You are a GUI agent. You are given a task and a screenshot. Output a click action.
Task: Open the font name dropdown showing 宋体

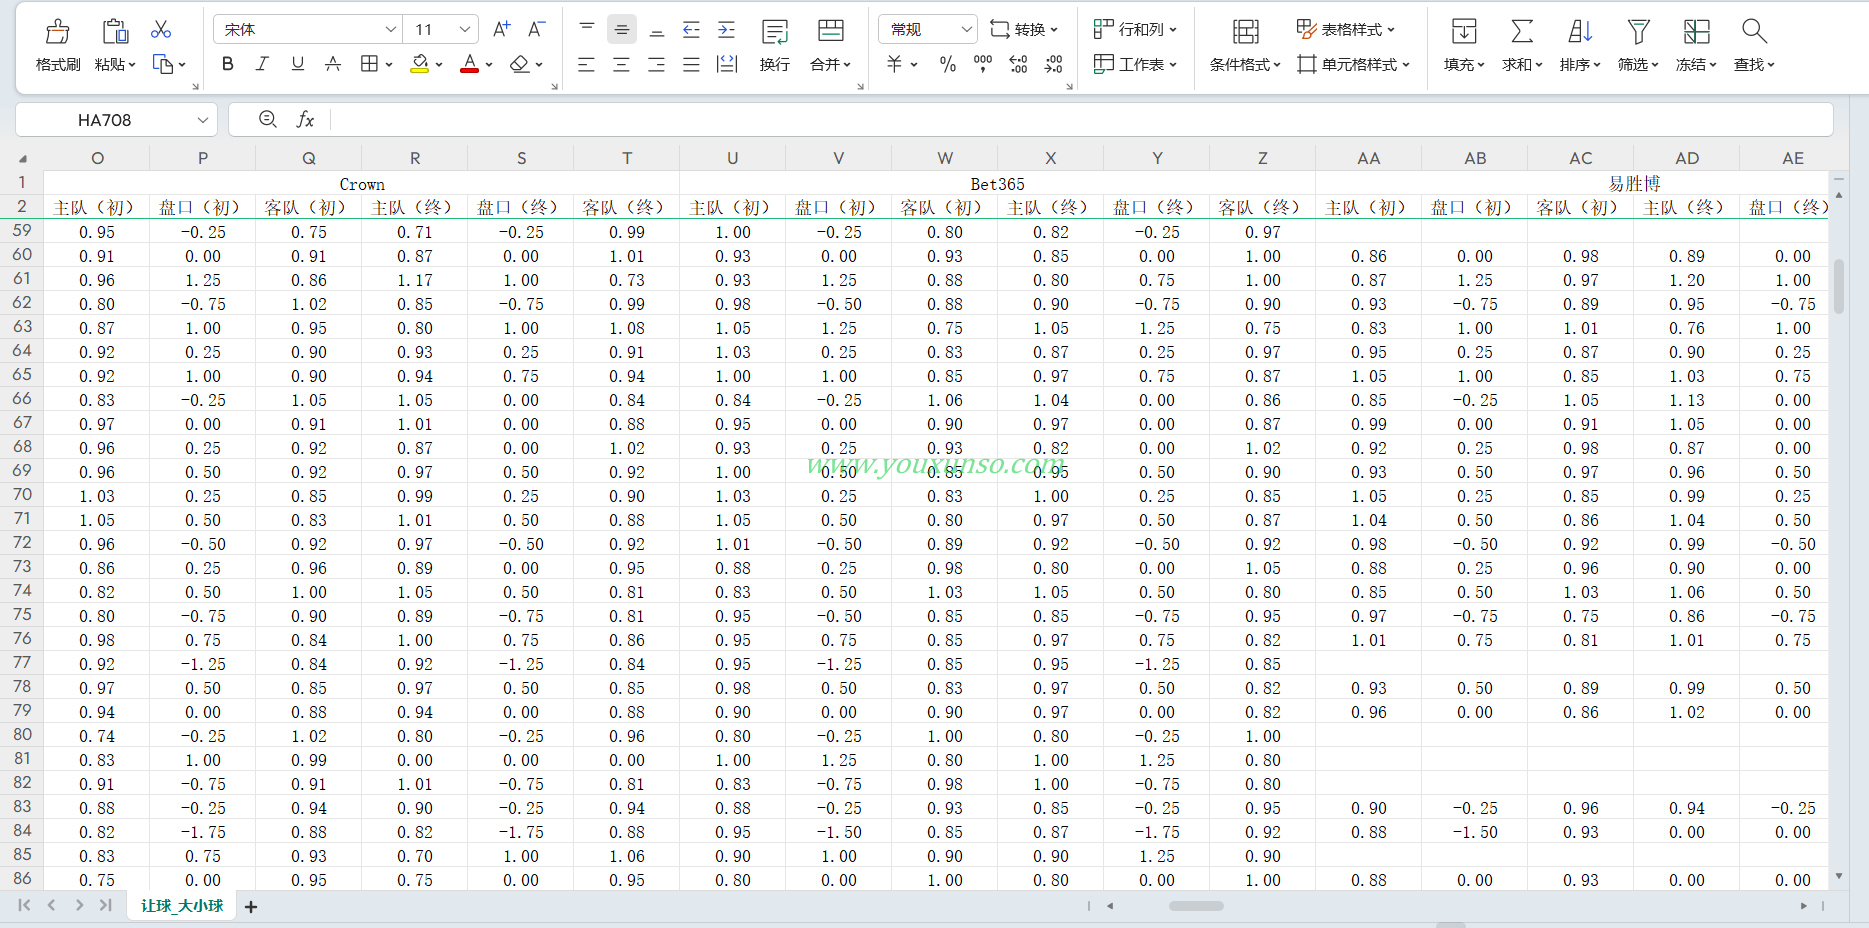(x=391, y=30)
